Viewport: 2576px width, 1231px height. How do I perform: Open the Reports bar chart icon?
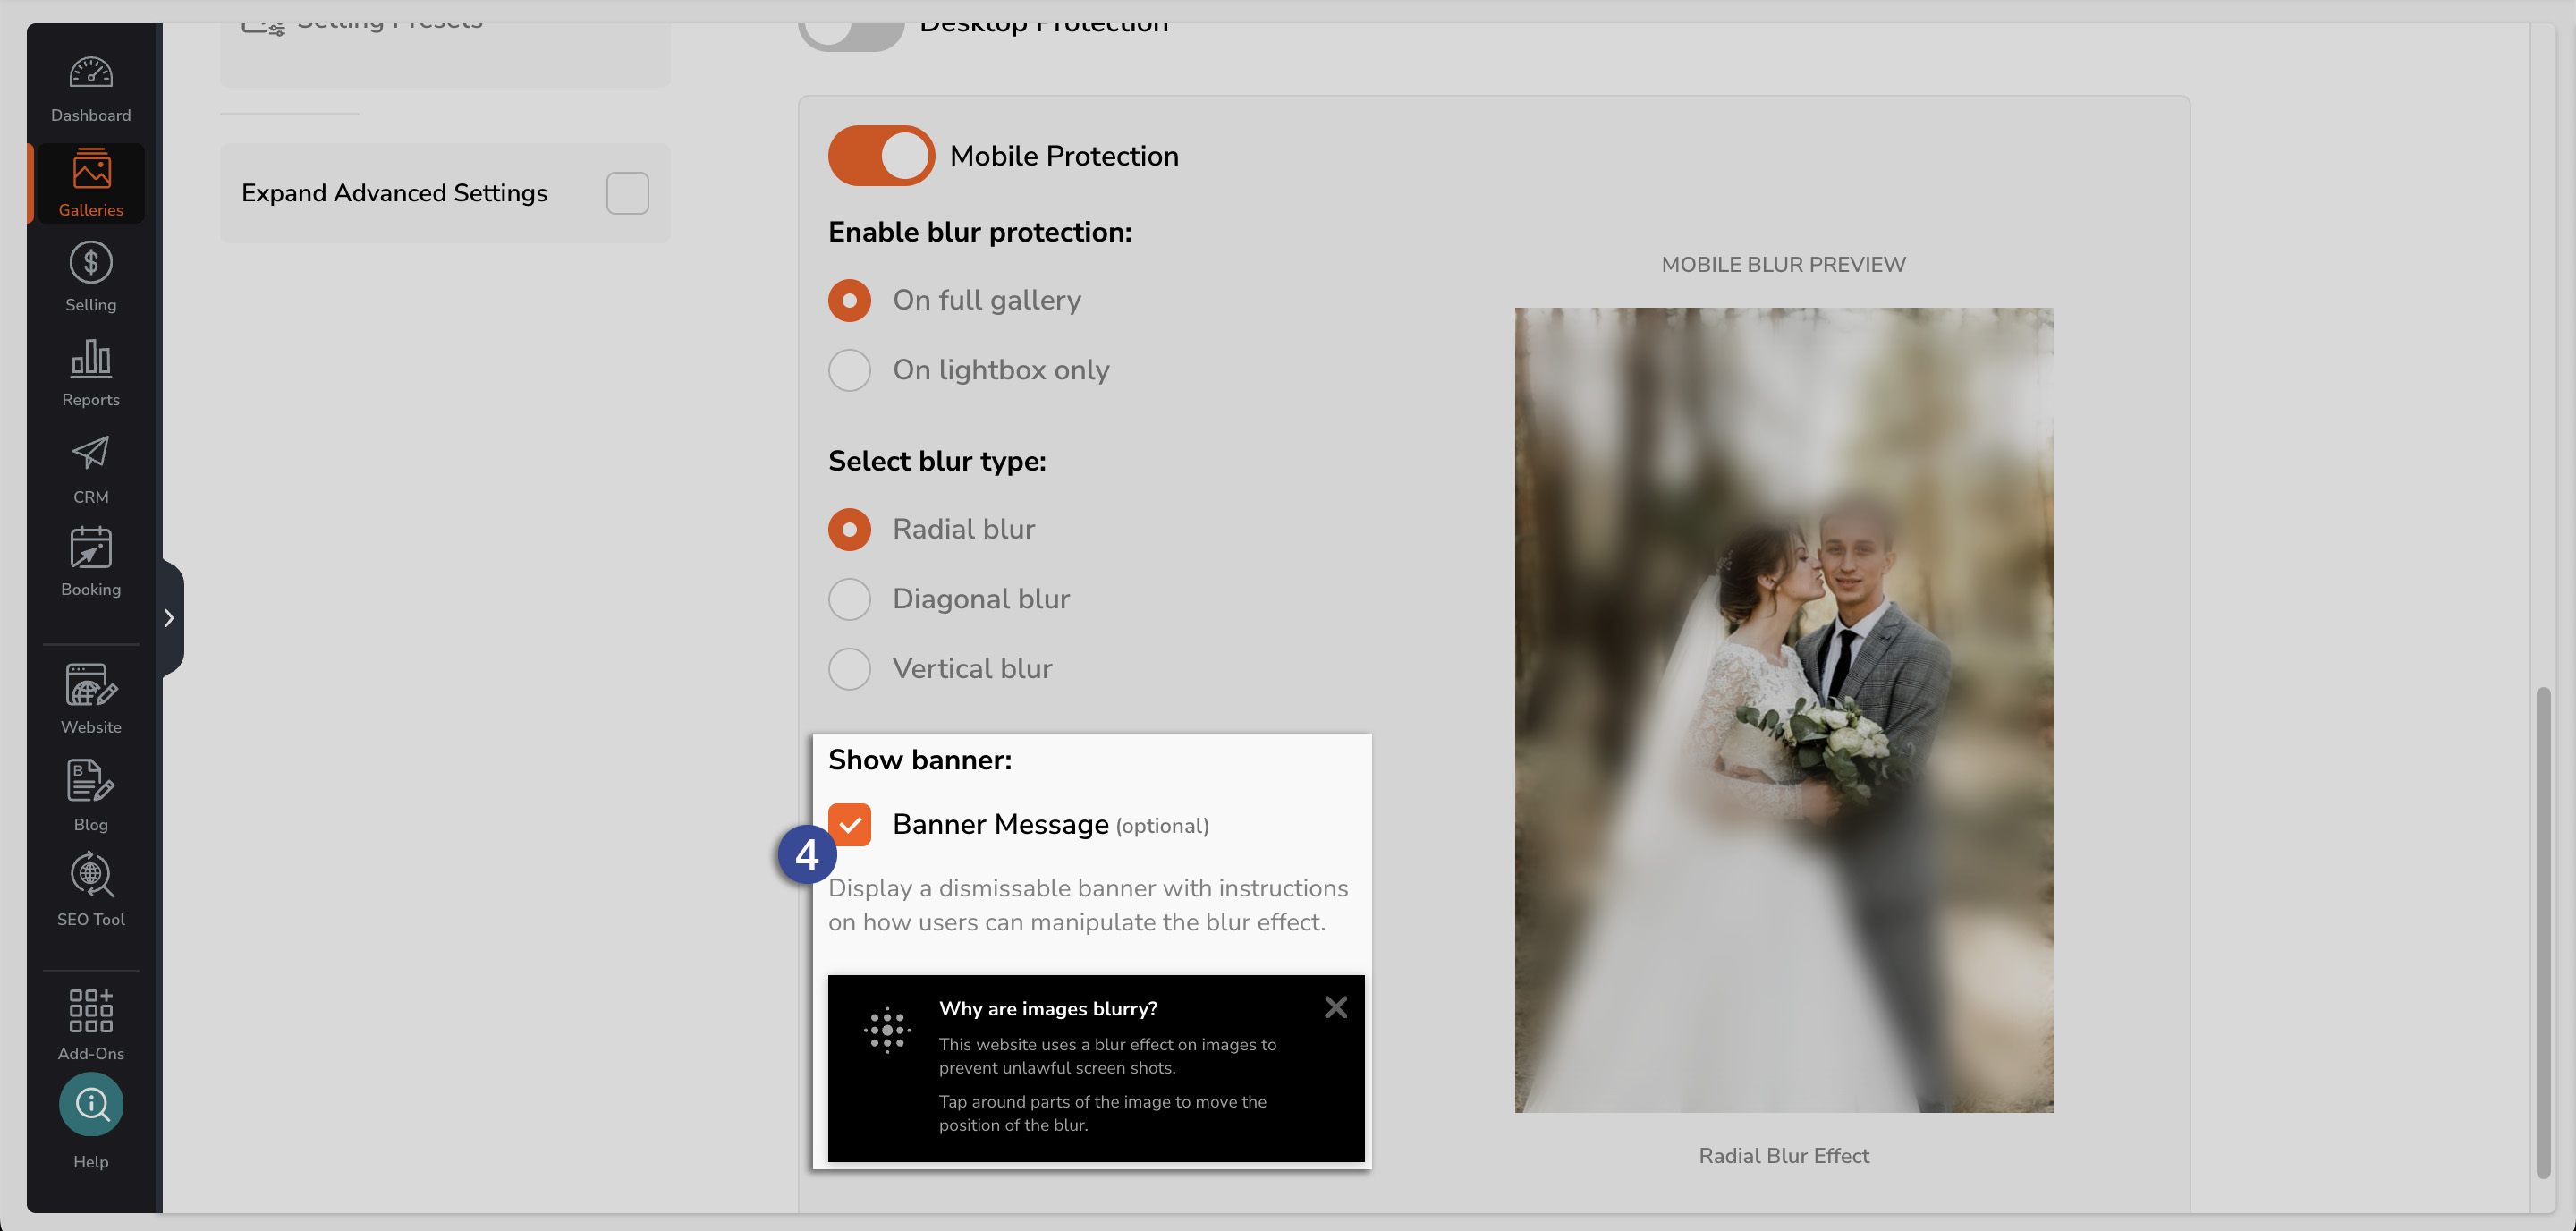click(91, 358)
